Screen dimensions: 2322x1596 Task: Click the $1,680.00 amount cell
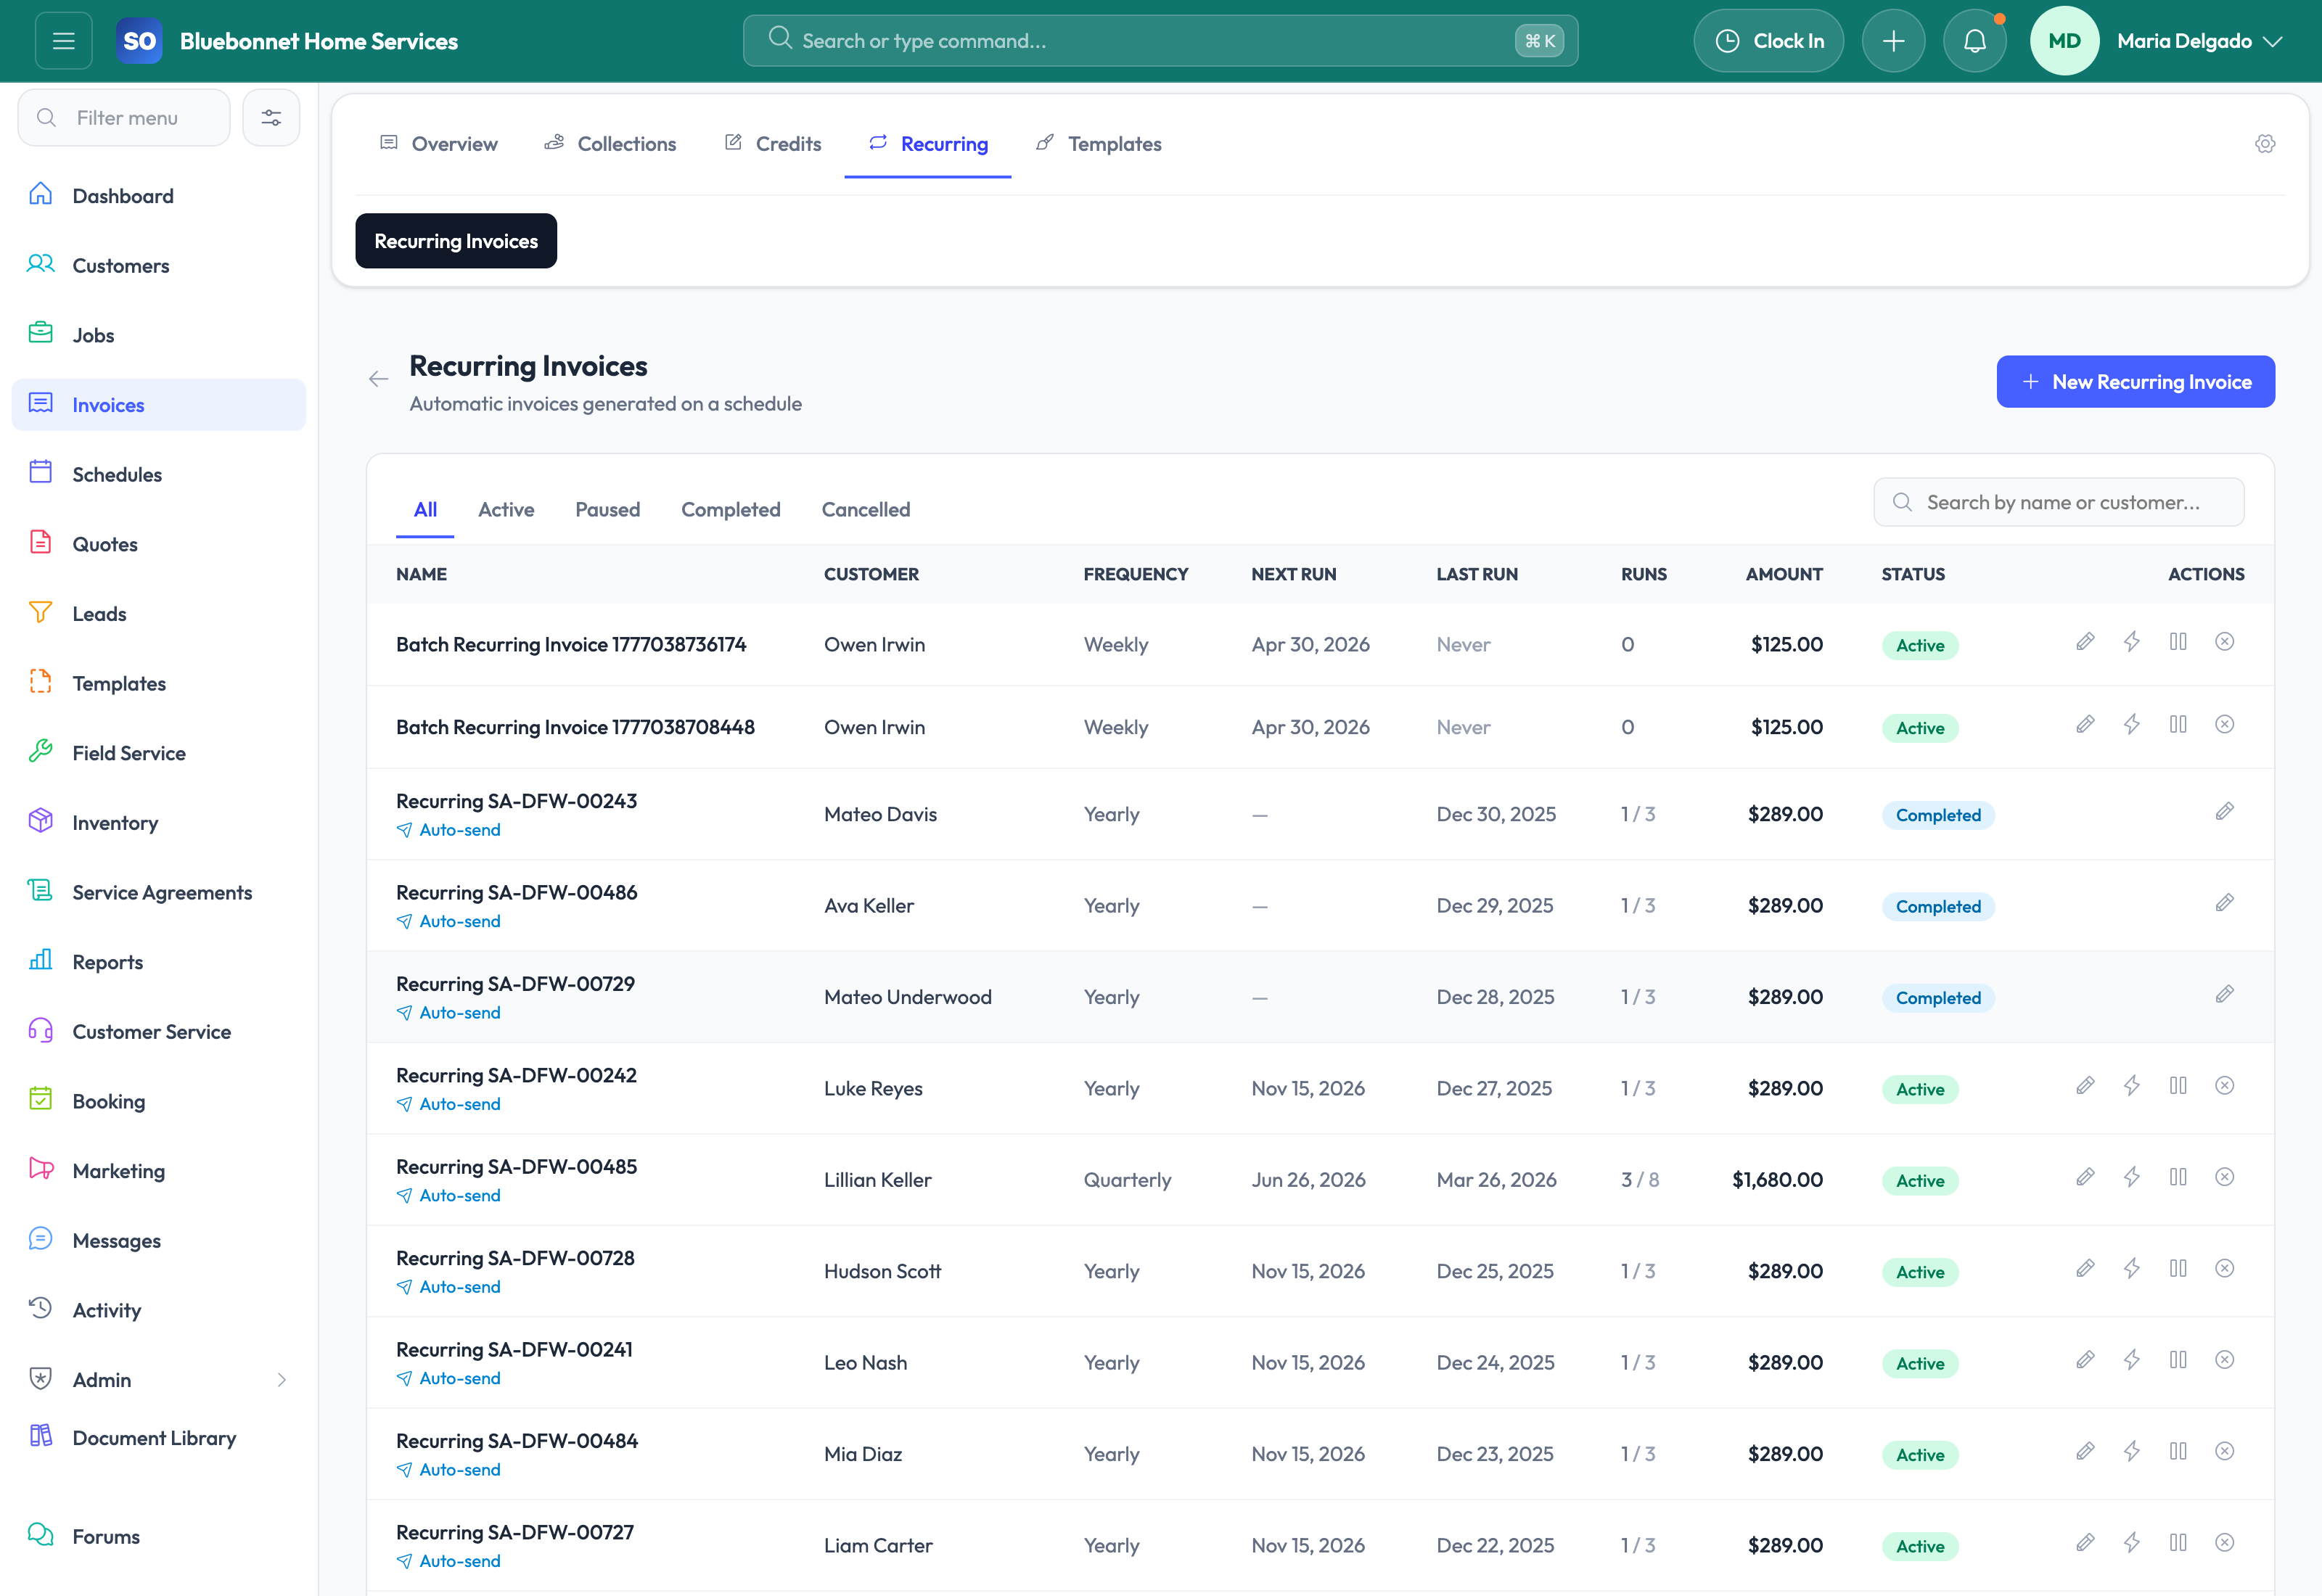(x=1777, y=1180)
